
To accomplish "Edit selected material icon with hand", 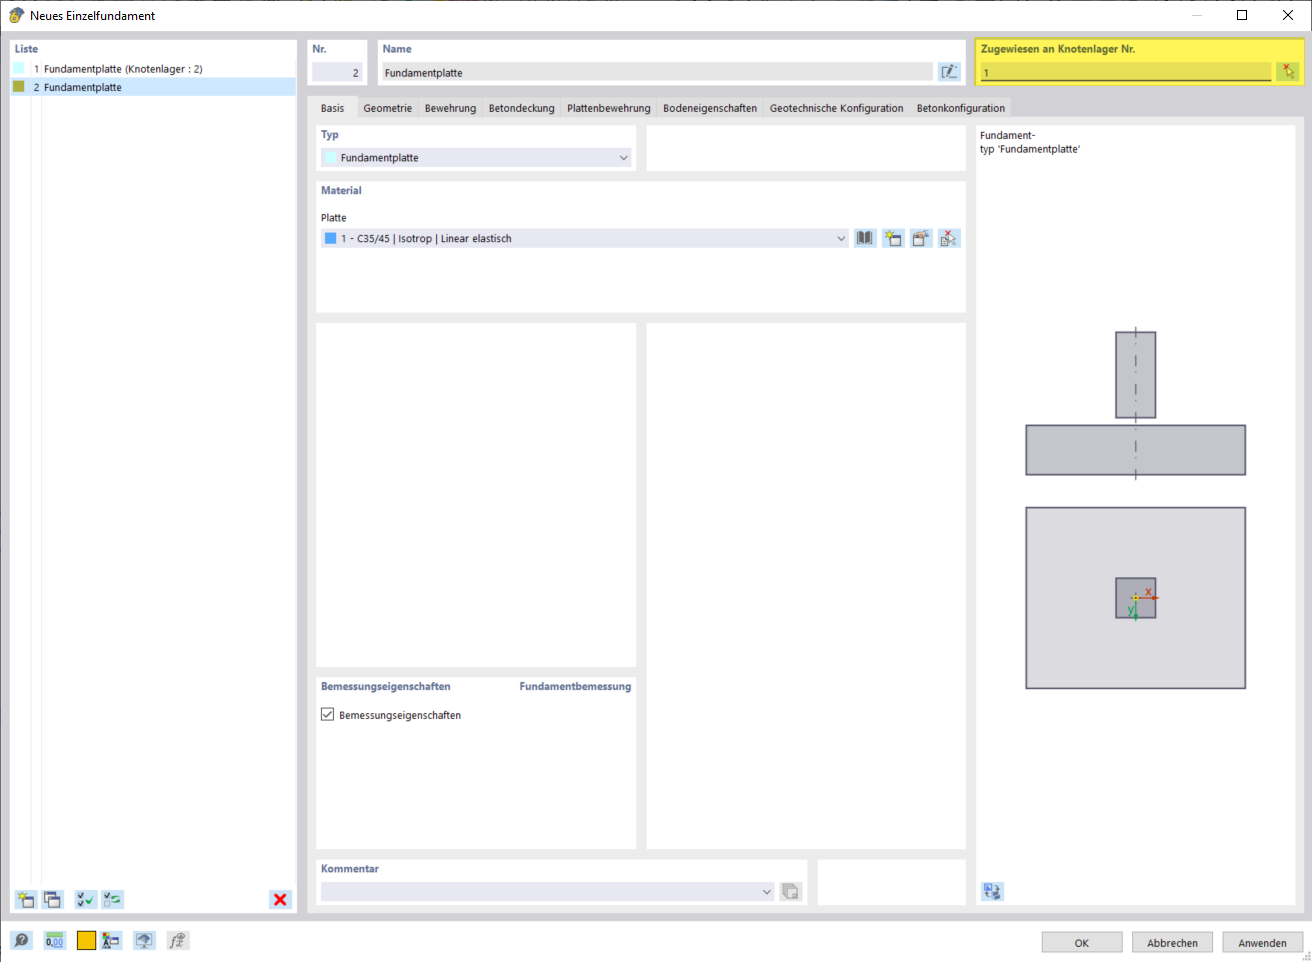I will tap(921, 239).
